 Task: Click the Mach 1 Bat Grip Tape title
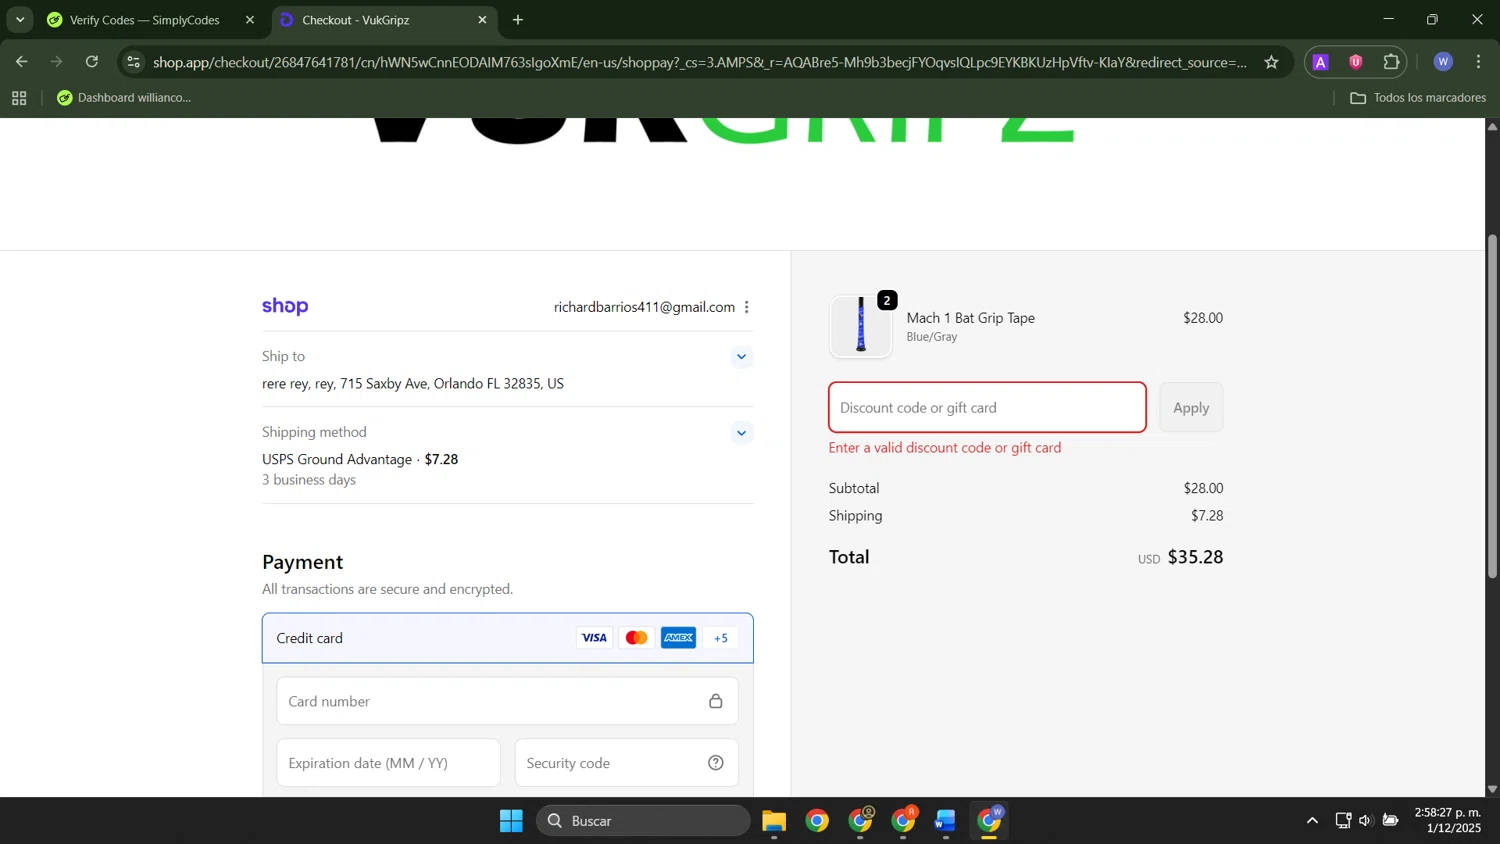970,318
